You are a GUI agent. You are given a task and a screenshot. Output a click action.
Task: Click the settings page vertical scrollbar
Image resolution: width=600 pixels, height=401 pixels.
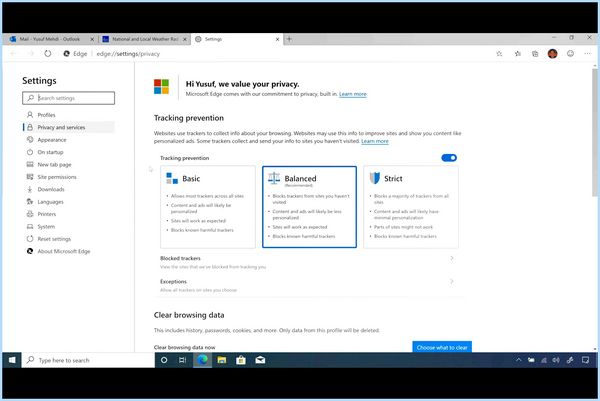tap(594, 132)
